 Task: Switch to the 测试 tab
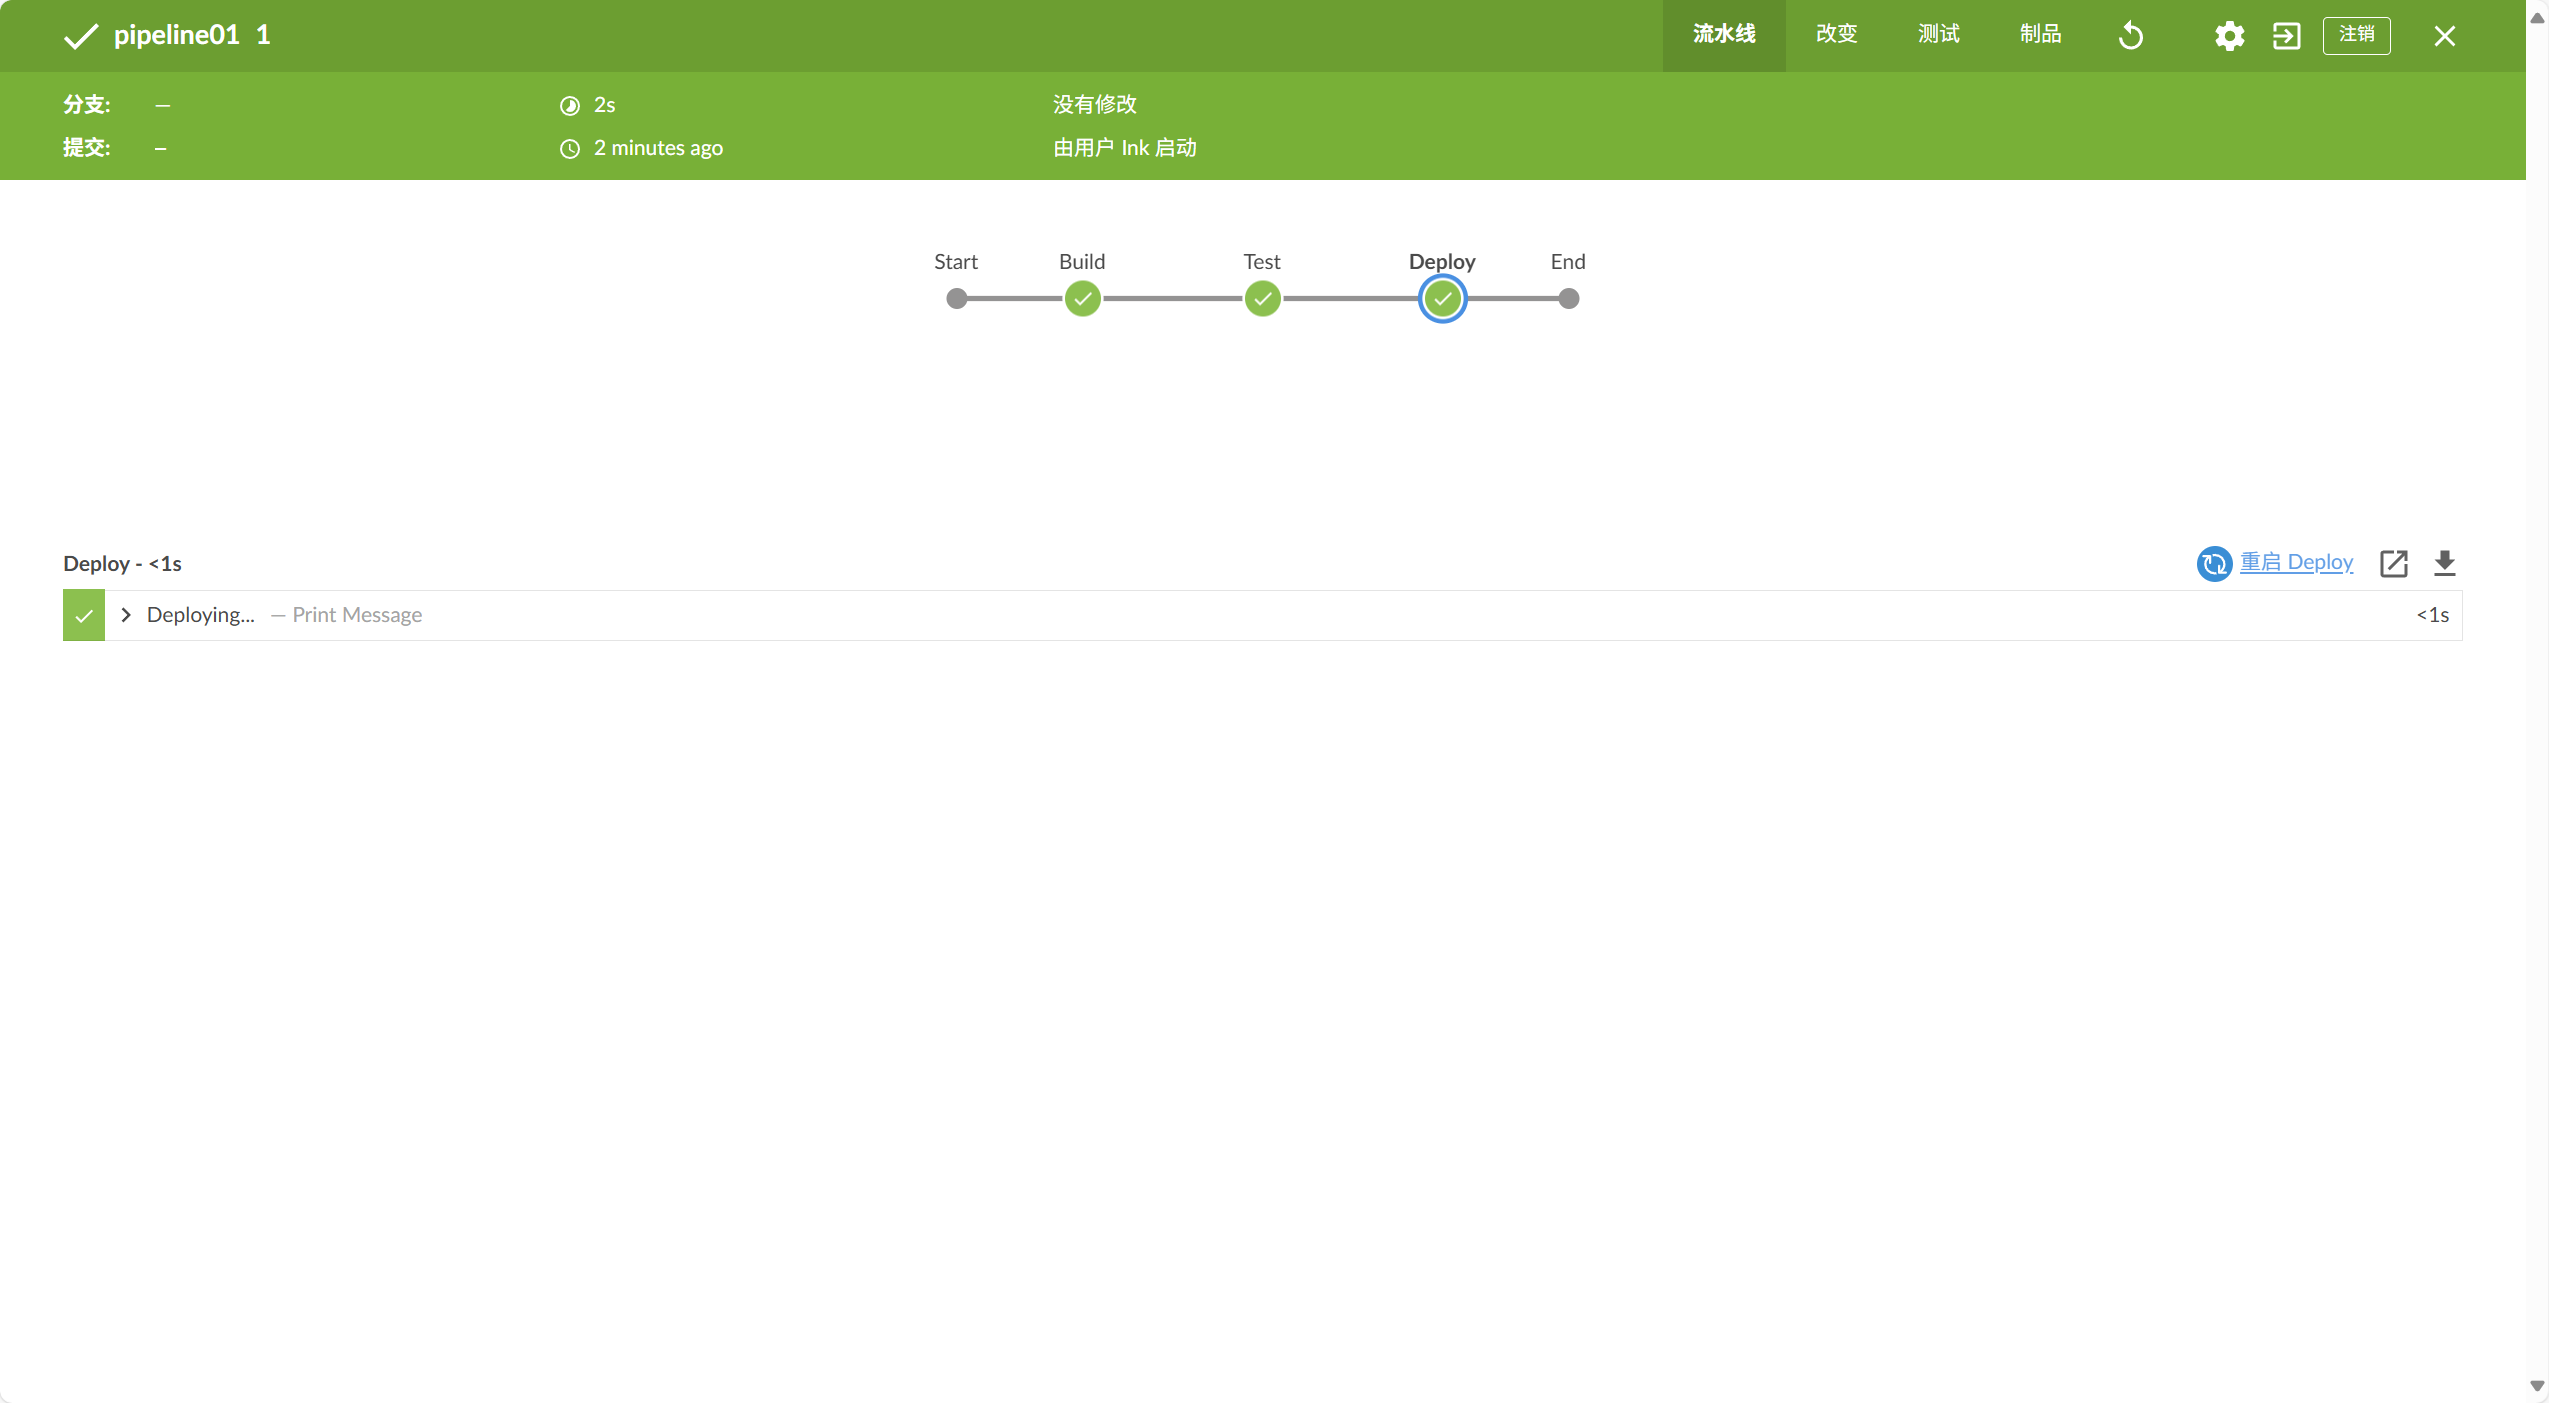[1938, 35]
